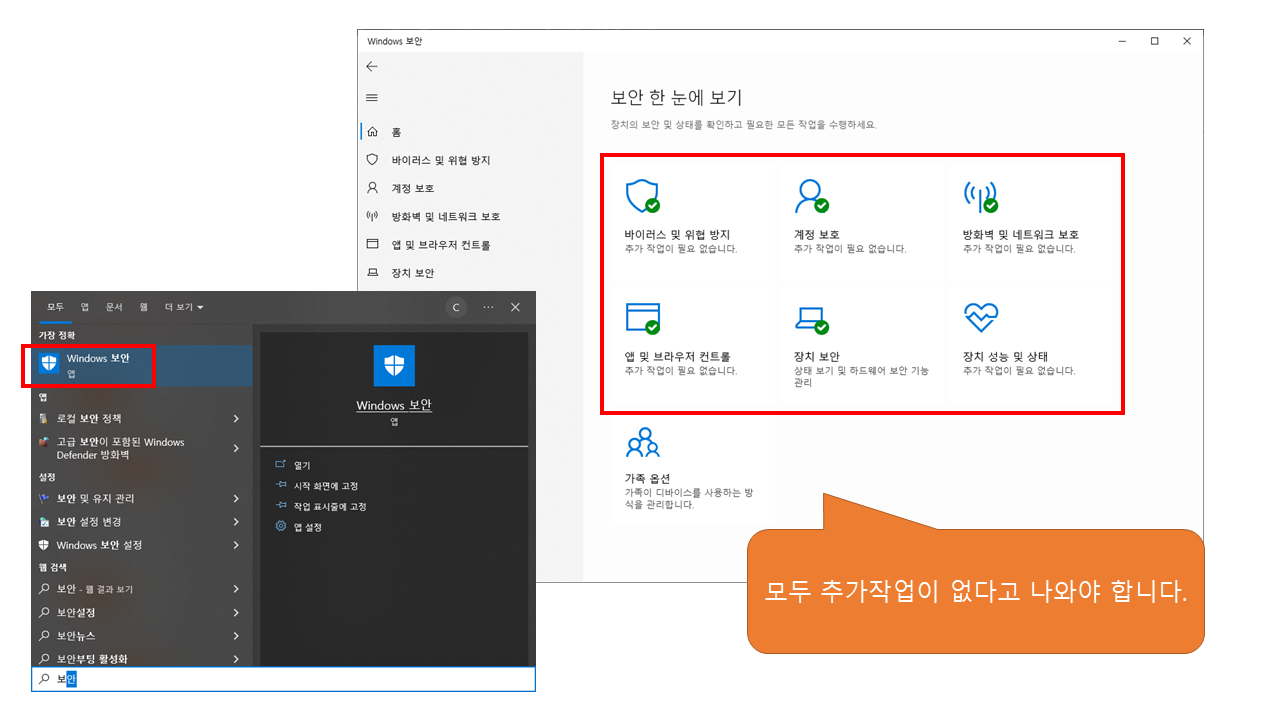Expand arrow for 보안 - 웹 결과 보기

click(x=236, y=589)
